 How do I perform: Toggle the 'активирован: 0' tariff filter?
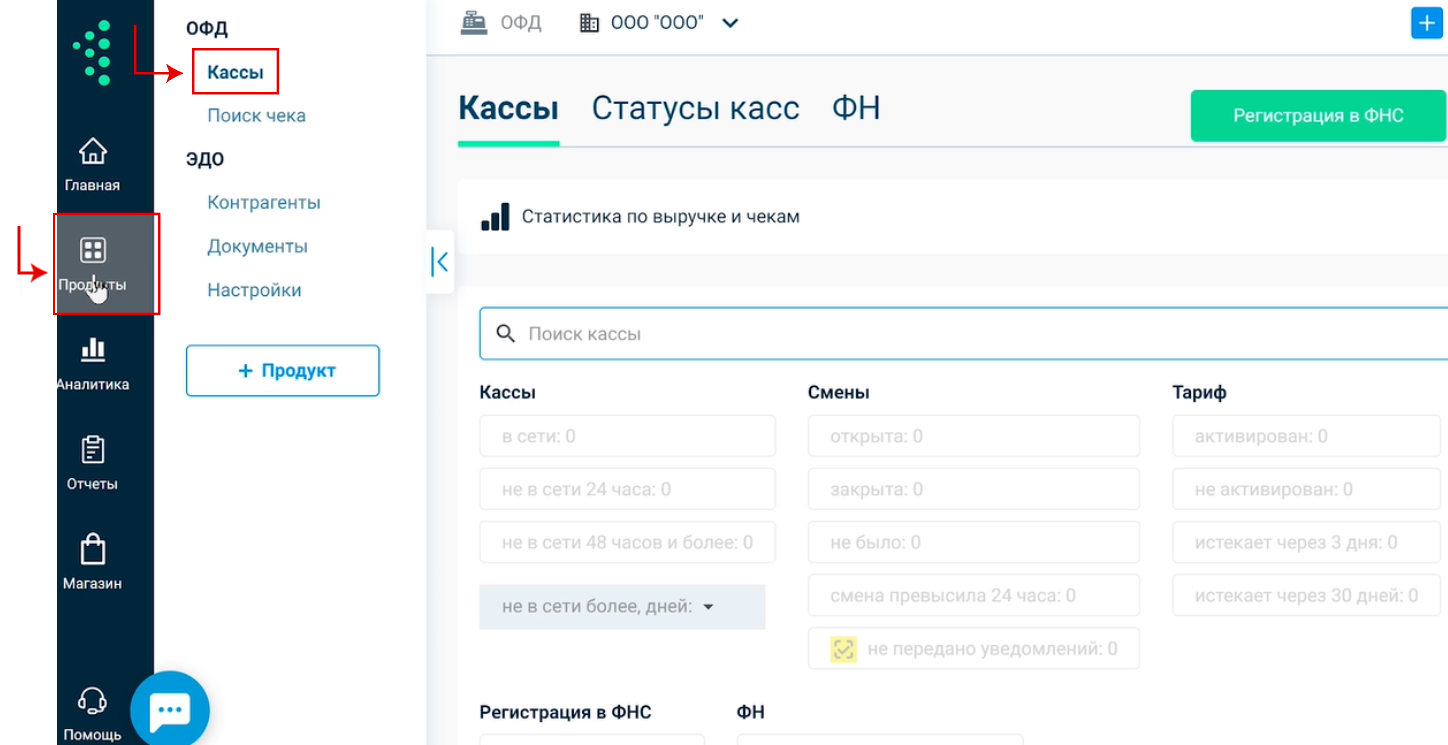click(x=1309, y=436)
